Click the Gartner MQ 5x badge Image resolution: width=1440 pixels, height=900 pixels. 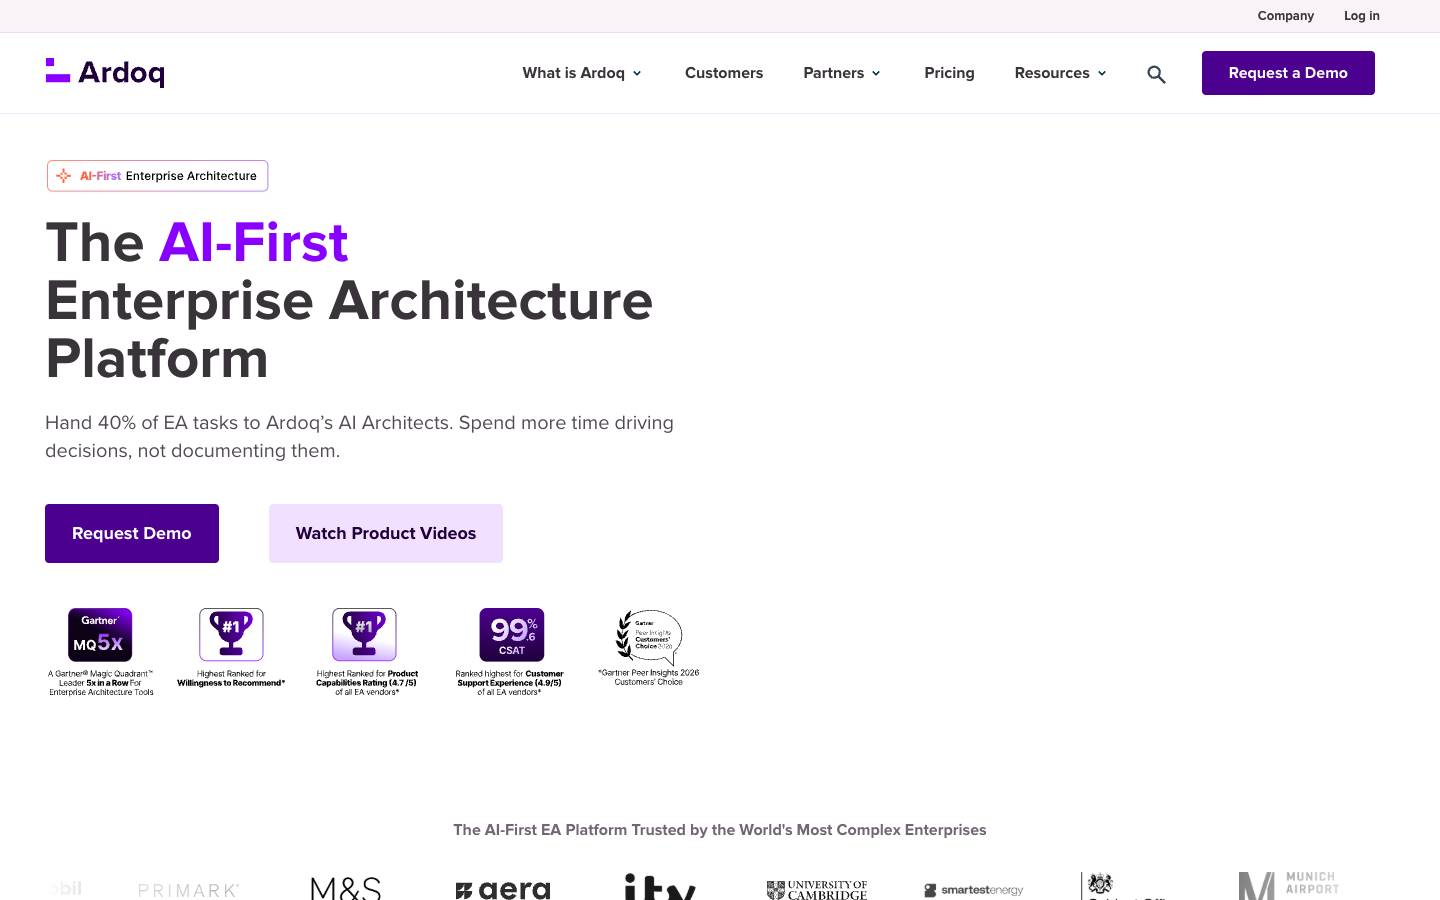(x=100, y=635)
